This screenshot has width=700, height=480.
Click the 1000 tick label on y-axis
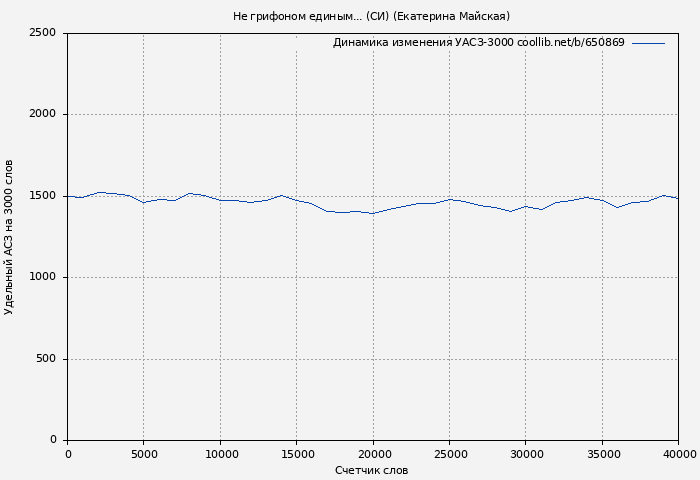(42, 277)
